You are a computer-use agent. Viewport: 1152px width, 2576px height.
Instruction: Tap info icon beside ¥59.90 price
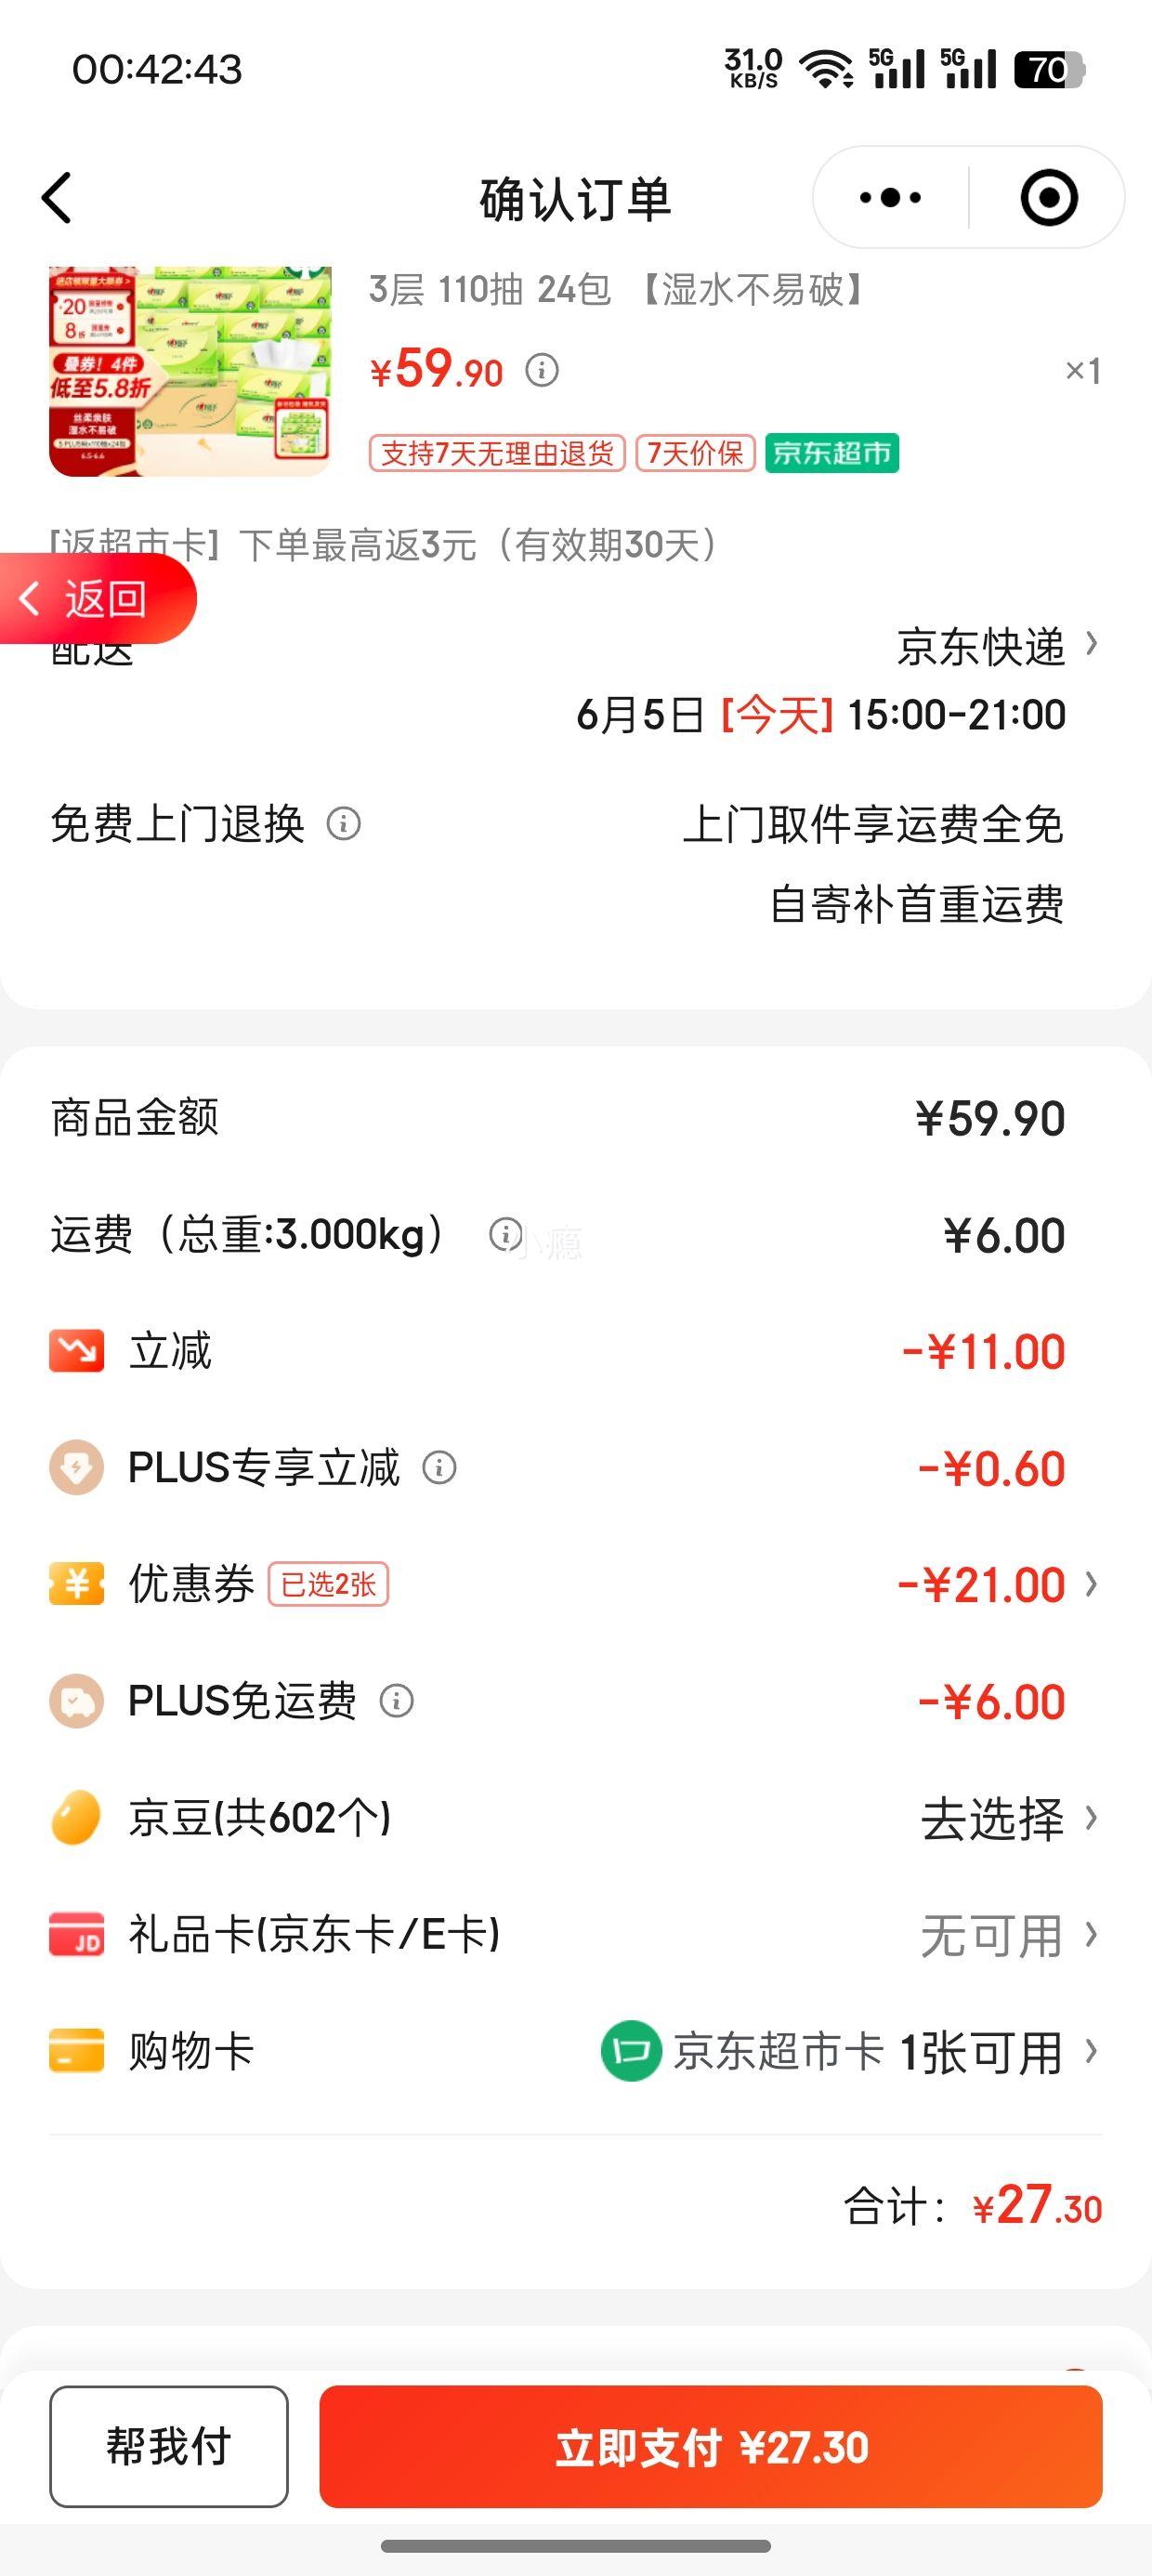[542, 371]
